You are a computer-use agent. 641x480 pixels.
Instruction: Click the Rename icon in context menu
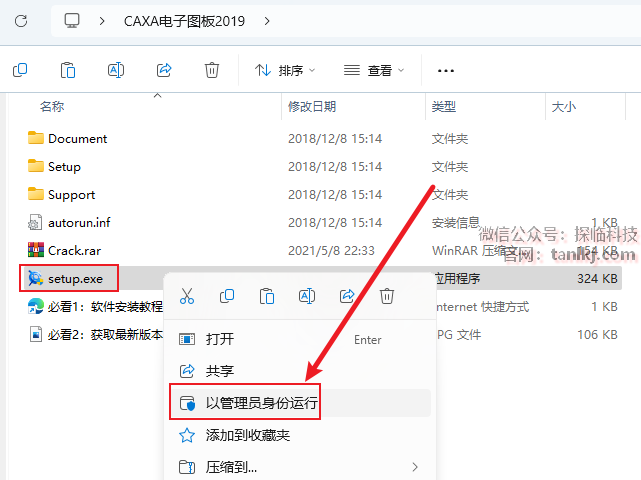tap(307, 296)
